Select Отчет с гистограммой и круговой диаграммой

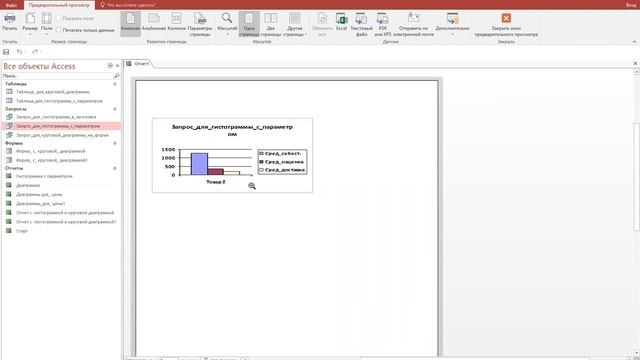point(61,213)
